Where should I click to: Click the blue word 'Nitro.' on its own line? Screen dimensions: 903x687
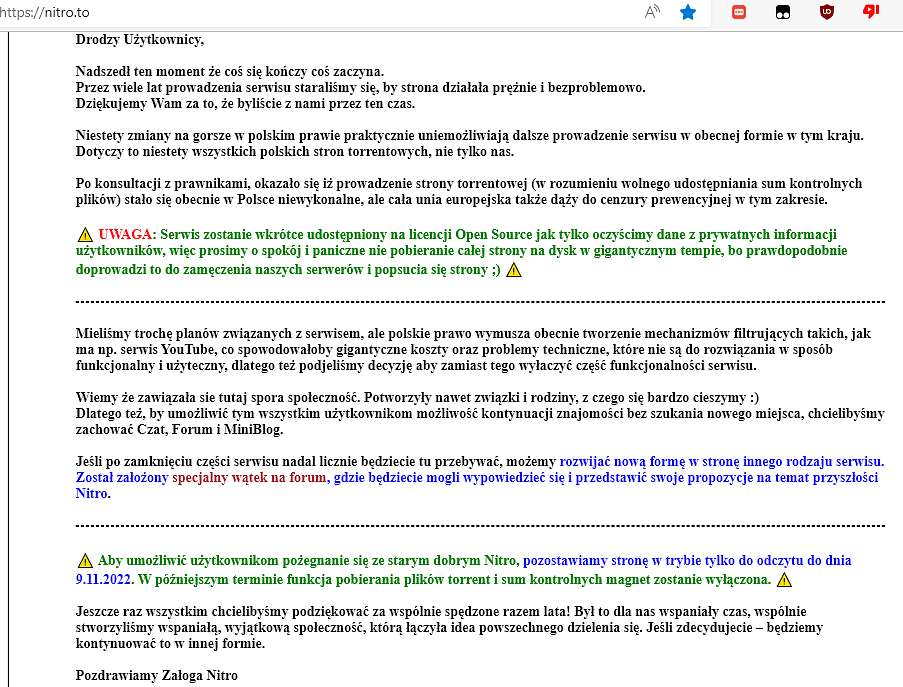click(x=93, y=494)
